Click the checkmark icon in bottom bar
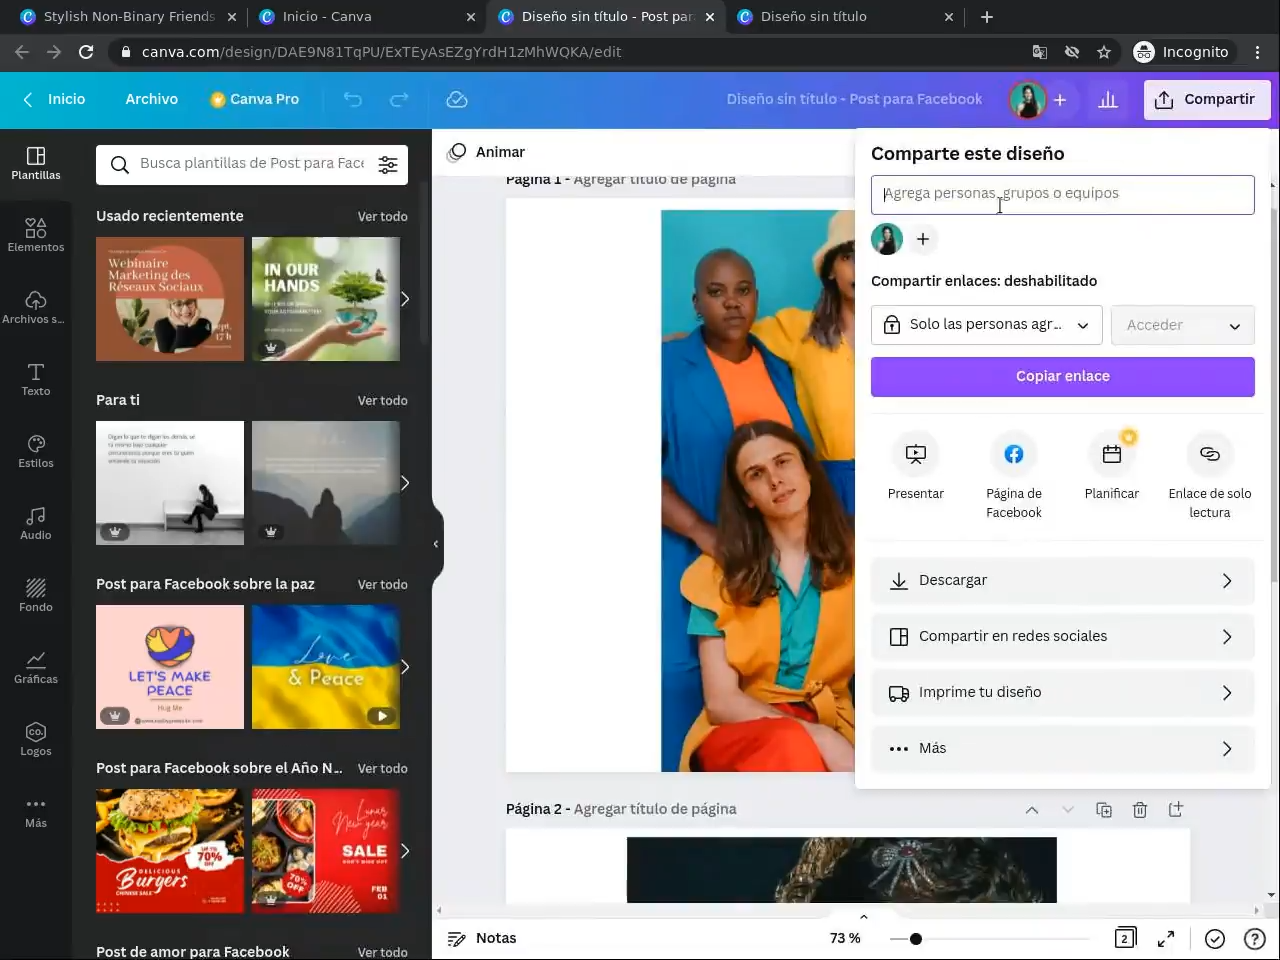 tap(1215, 938)
